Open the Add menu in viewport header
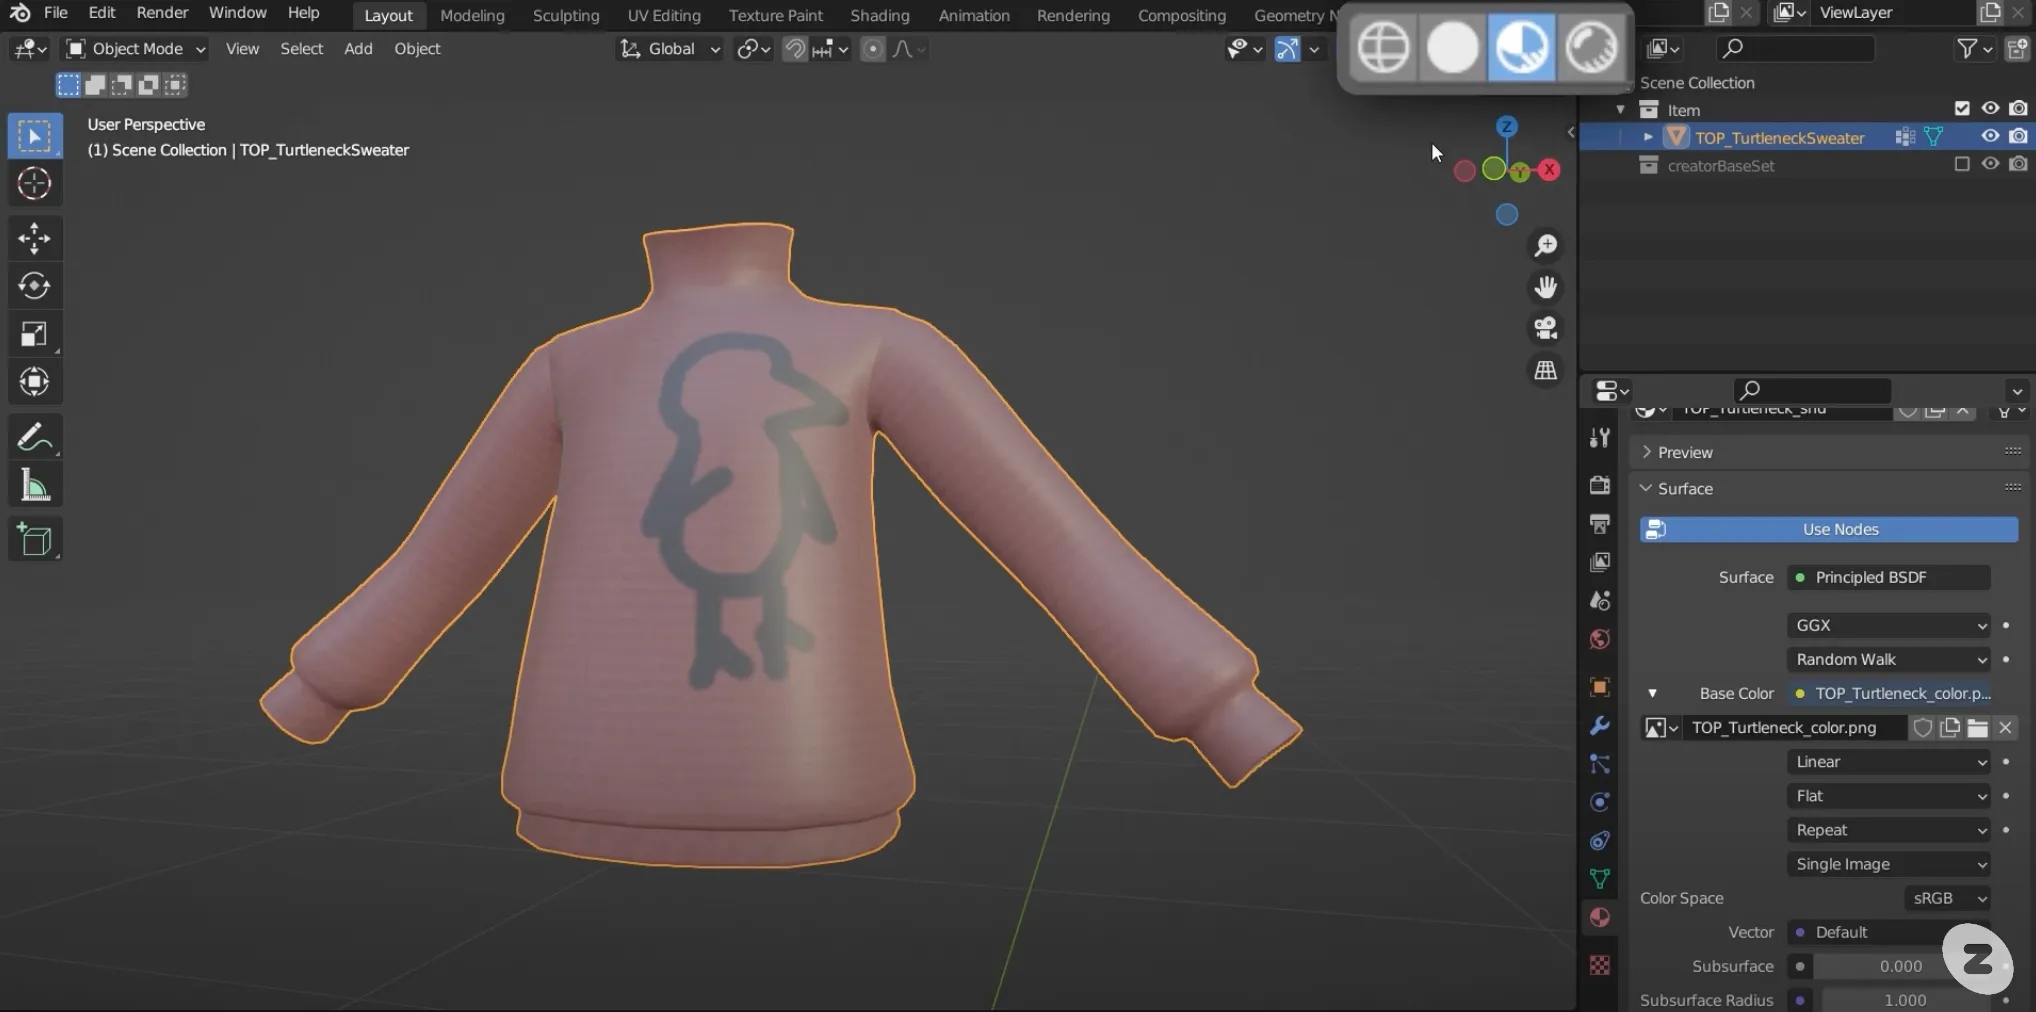 pos(358,49)
